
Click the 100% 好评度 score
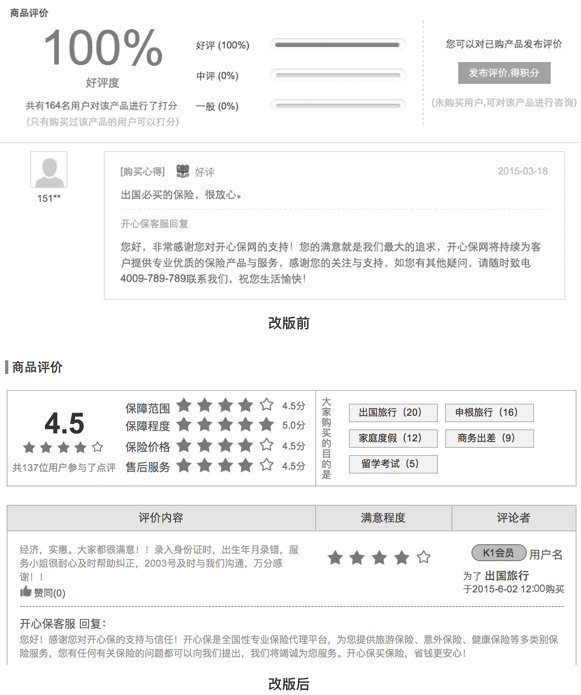(x=103, y=48)
